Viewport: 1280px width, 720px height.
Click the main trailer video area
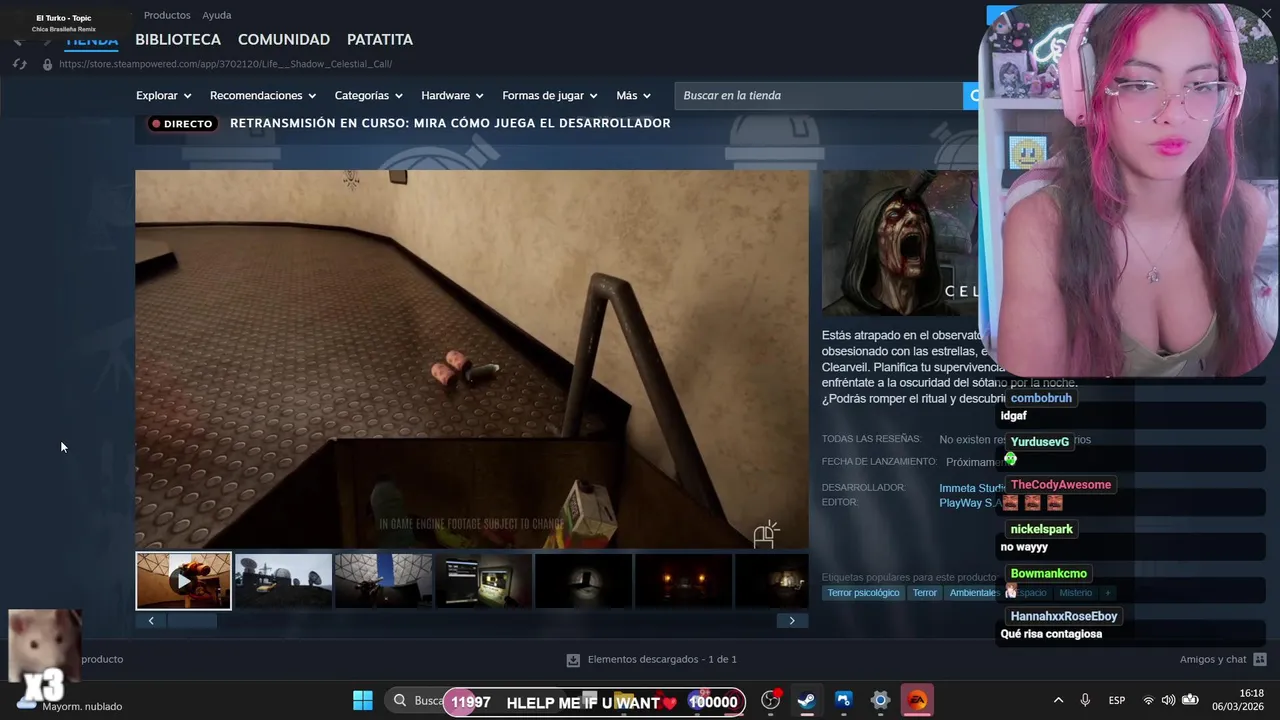pyautogui.click(x=472, y=359)
